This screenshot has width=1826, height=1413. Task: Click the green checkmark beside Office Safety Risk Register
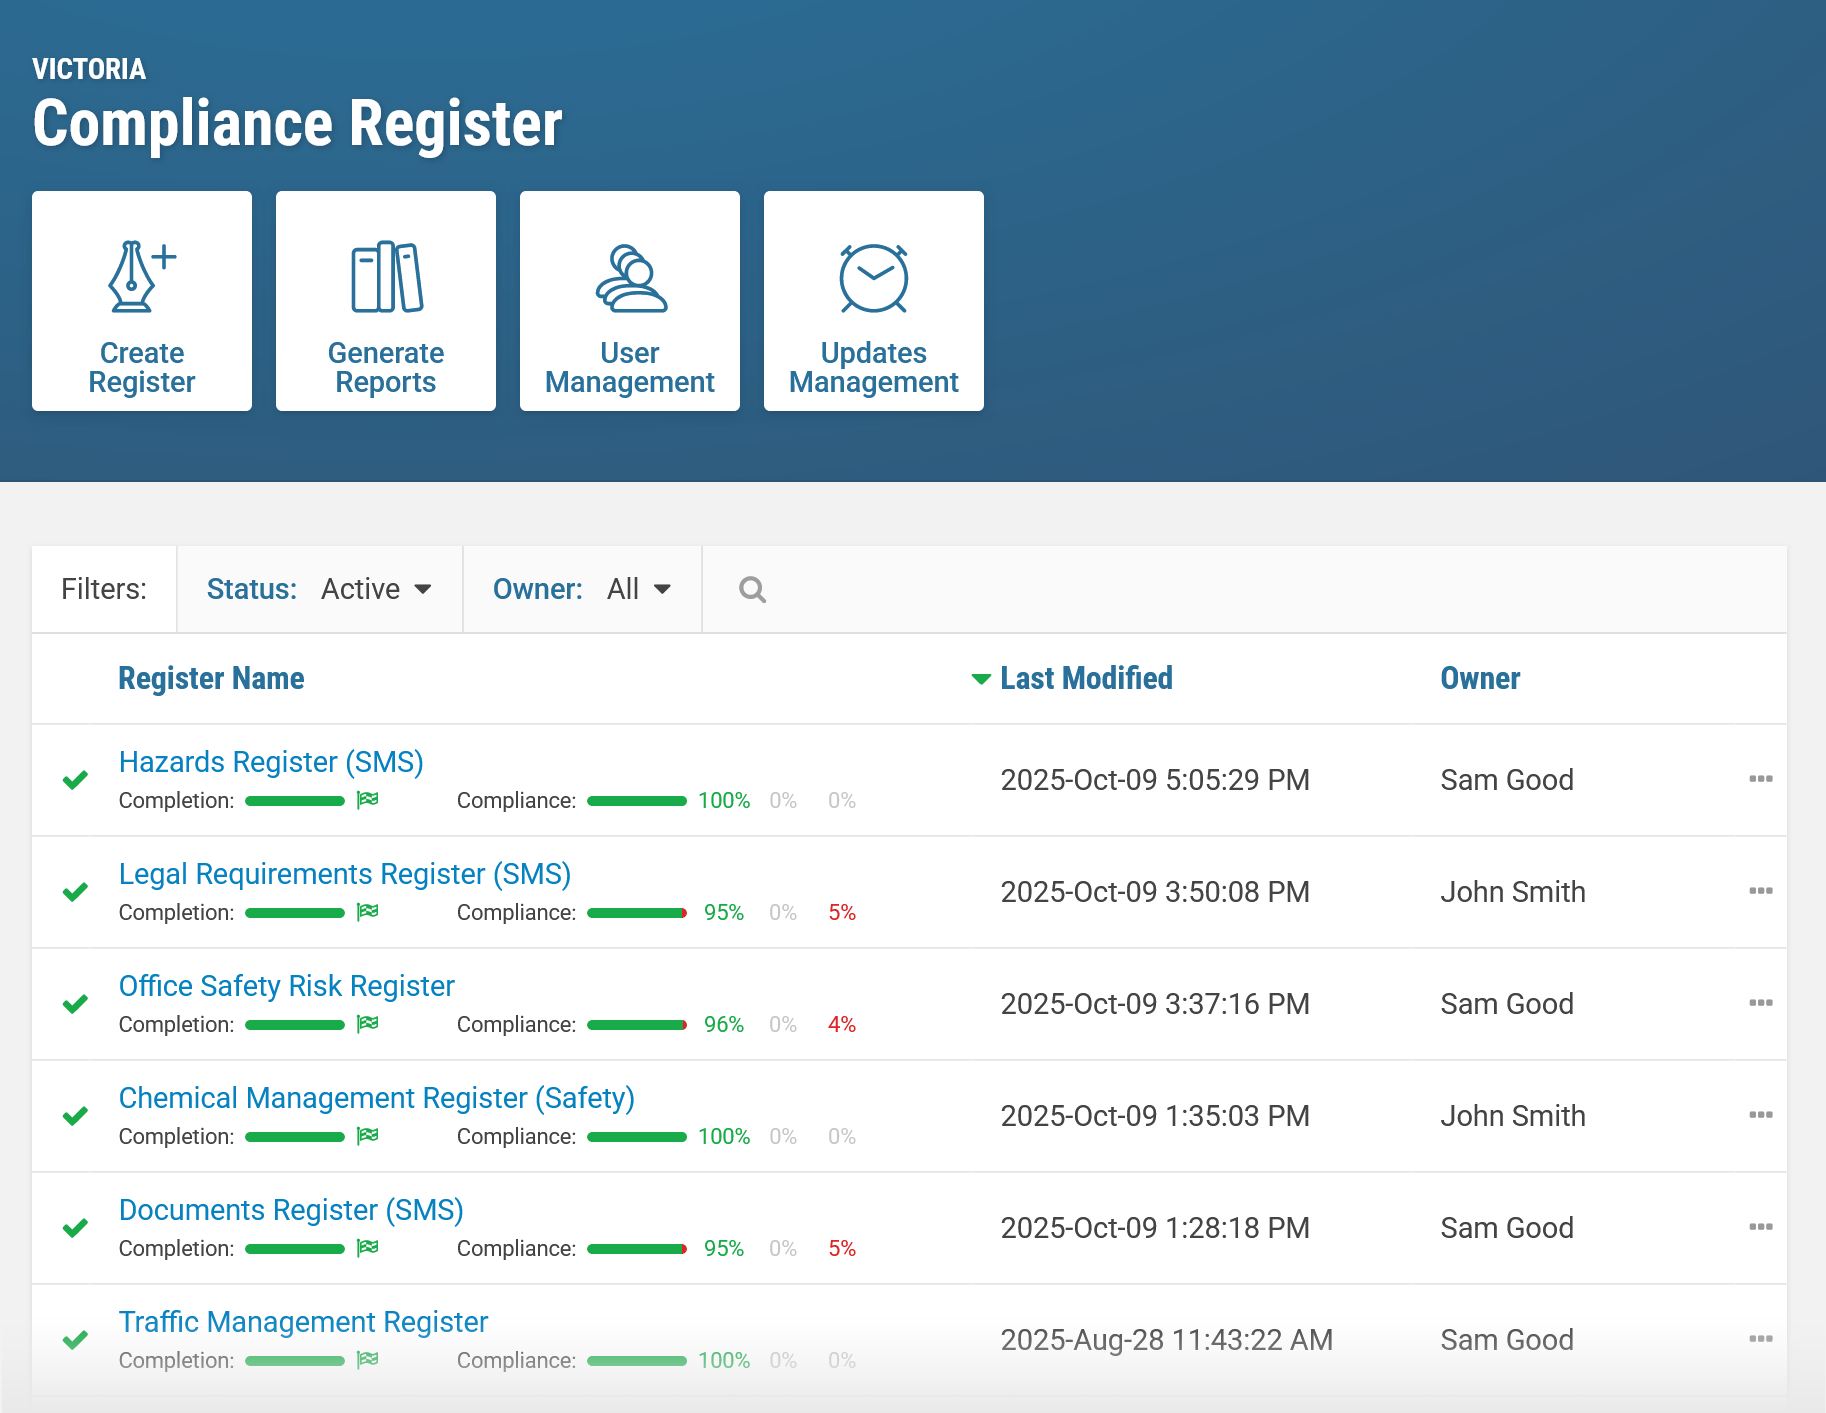[75, 1004]
